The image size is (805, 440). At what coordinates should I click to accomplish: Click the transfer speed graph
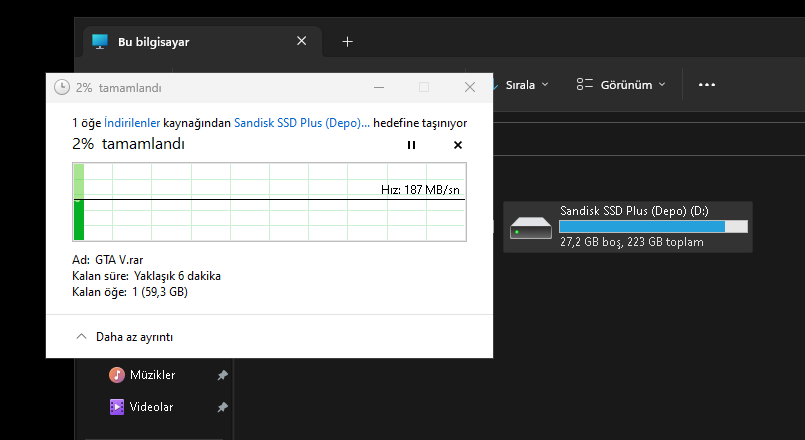point(270,202)
